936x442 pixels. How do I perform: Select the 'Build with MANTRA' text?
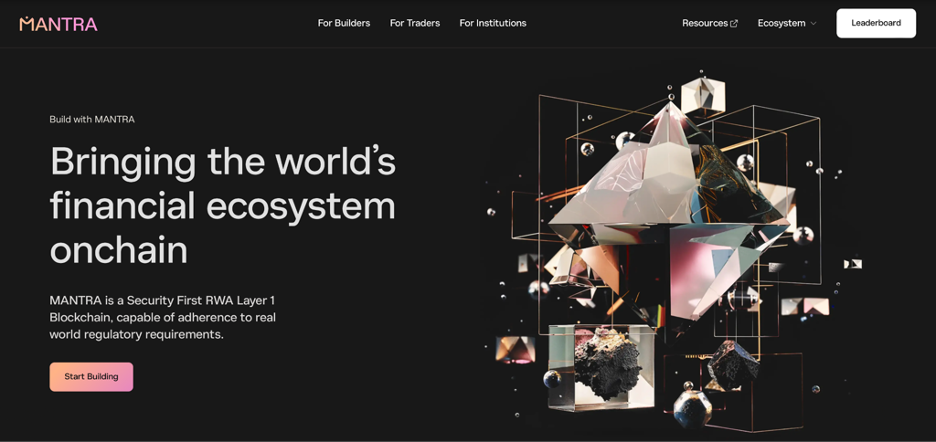[x=92, y=119]
